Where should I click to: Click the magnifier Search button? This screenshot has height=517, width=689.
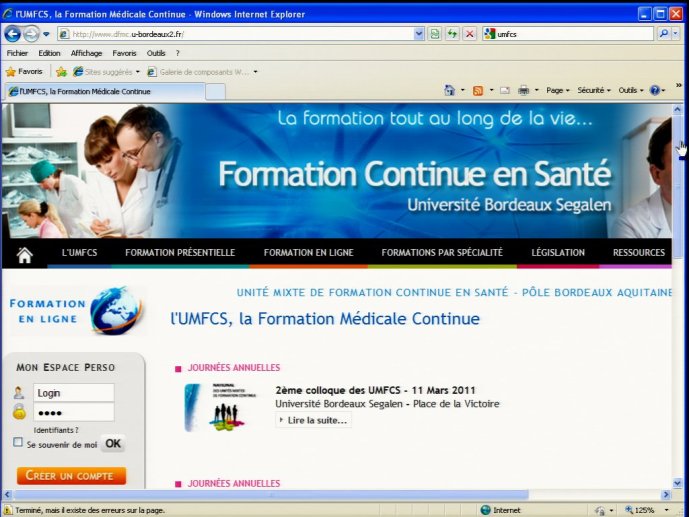click(664, 34)
